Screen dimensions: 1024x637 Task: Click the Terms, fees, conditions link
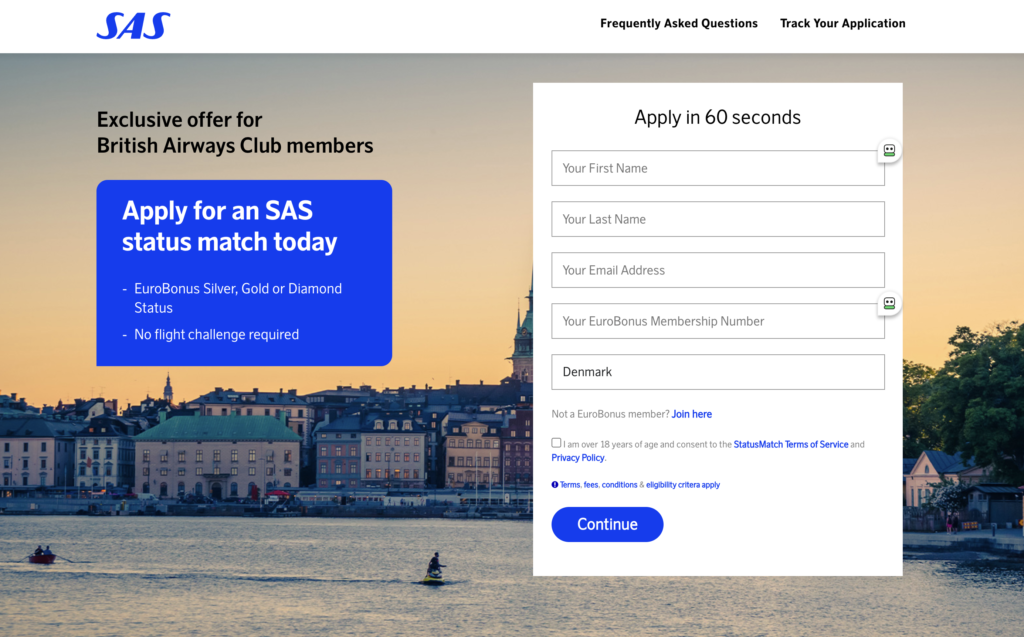point(598,485)
